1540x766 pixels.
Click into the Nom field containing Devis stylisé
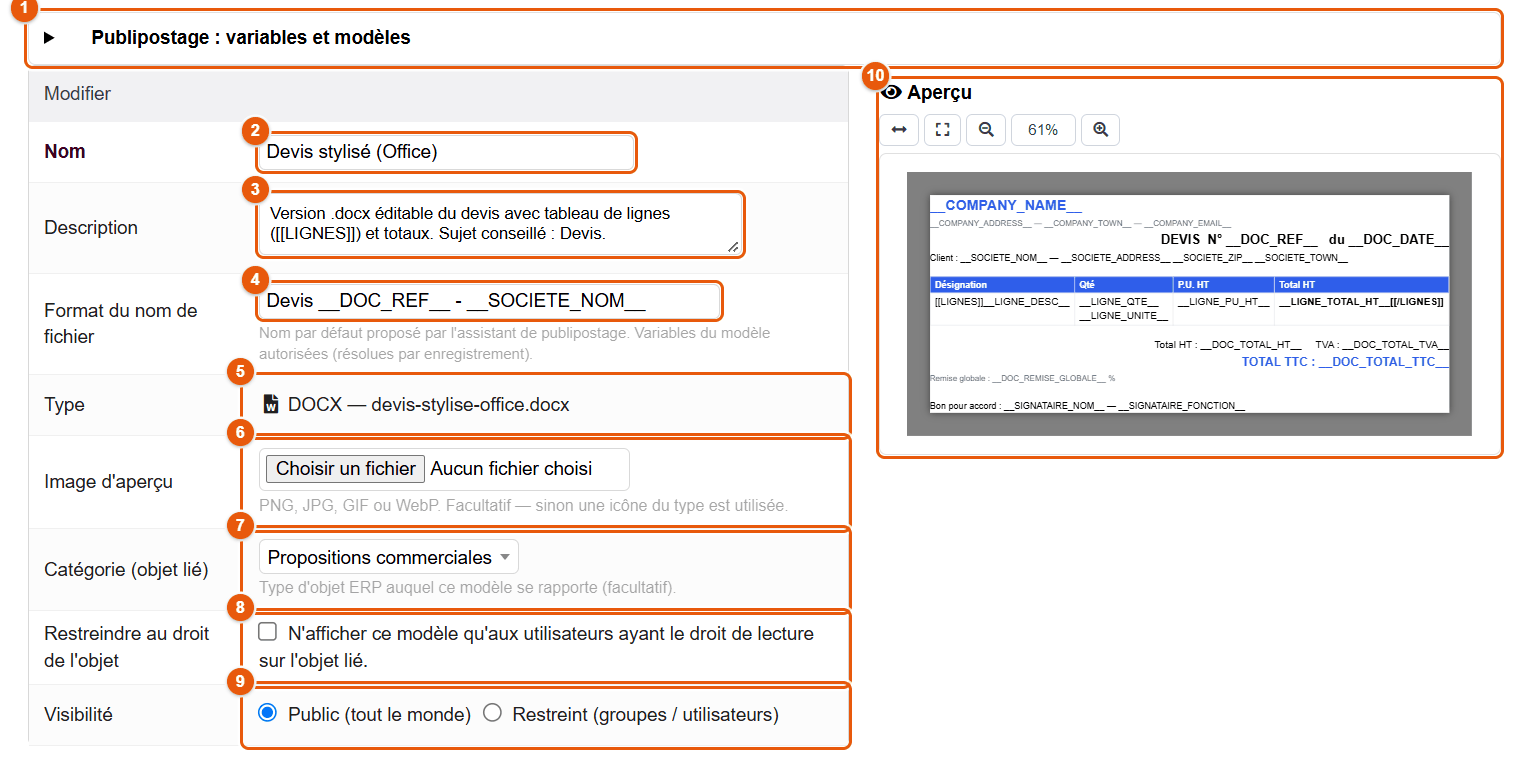(445, 153)
